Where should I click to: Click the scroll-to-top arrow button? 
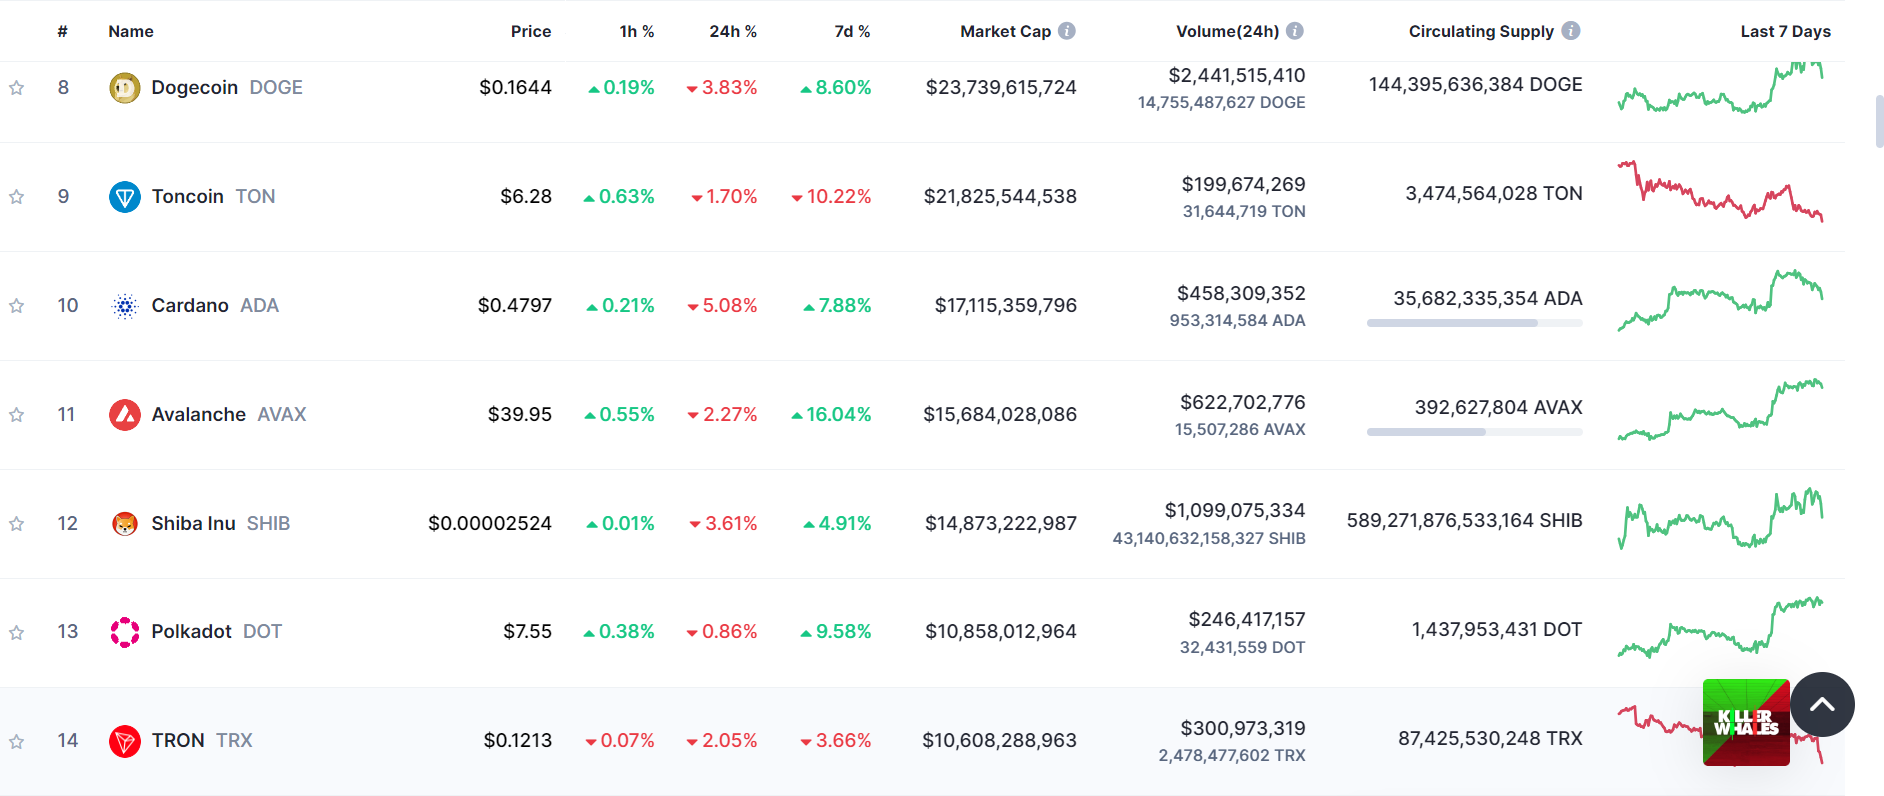tap(1822, 704)
